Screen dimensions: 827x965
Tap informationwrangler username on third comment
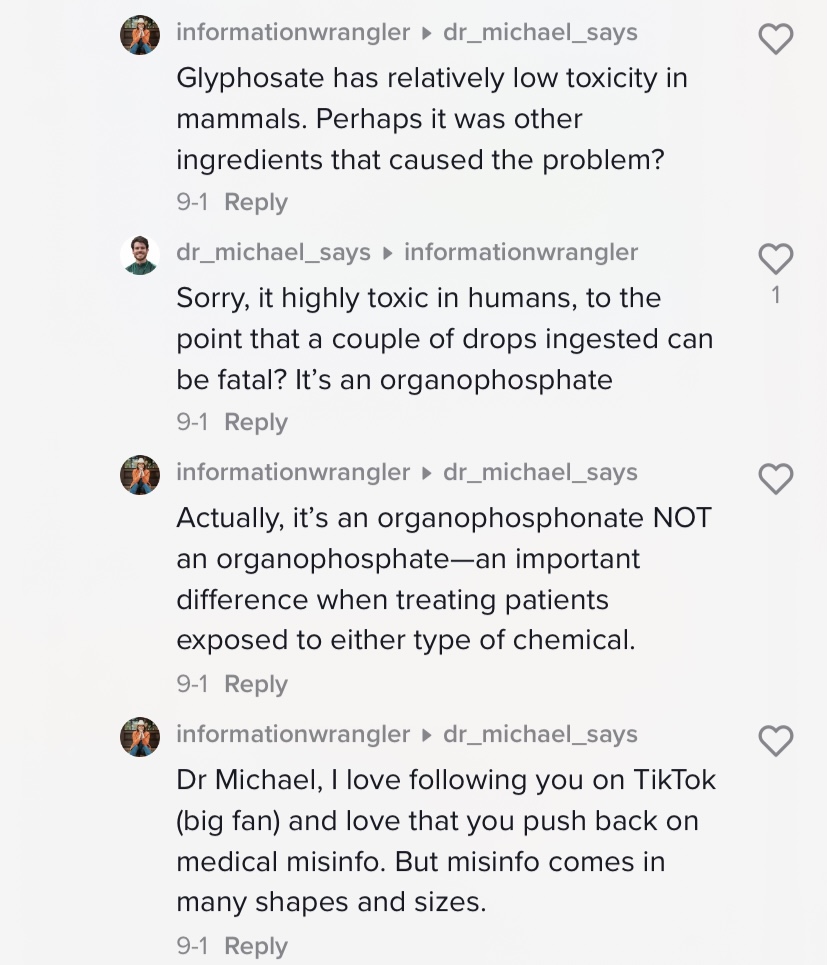point(293,472)
